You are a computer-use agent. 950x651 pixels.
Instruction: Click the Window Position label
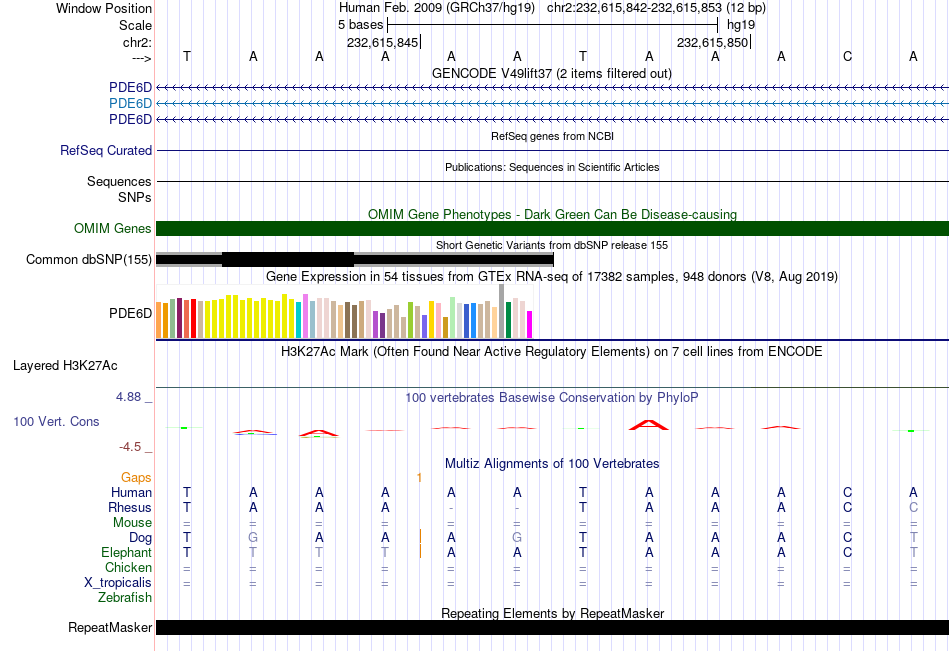coord(104,8)
